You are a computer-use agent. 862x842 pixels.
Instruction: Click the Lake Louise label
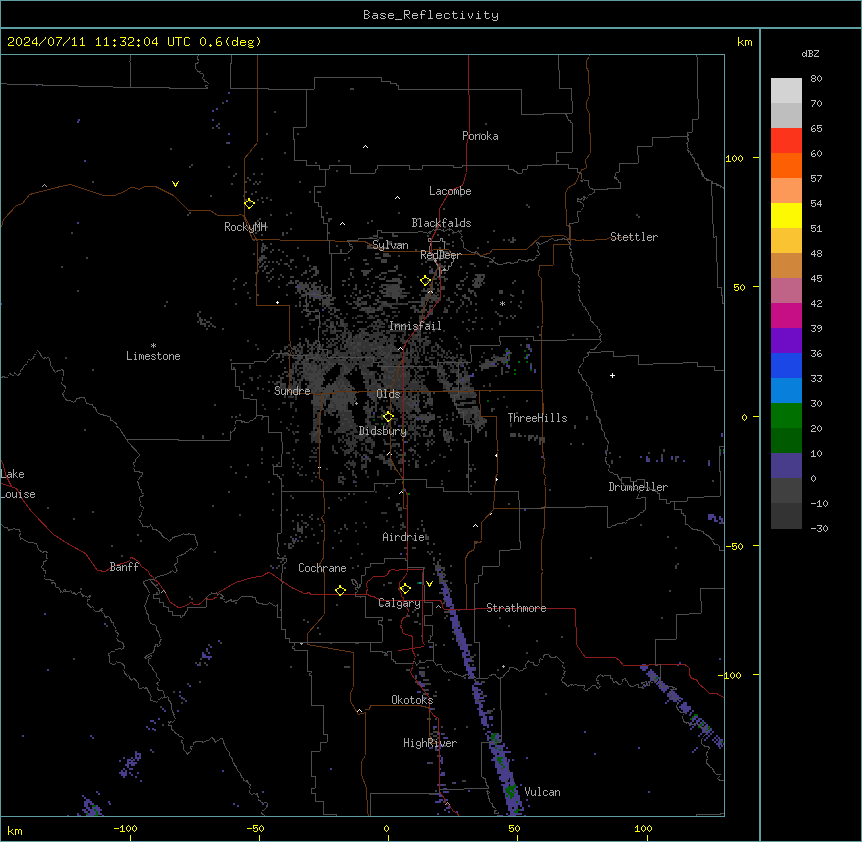pos(18,484)
